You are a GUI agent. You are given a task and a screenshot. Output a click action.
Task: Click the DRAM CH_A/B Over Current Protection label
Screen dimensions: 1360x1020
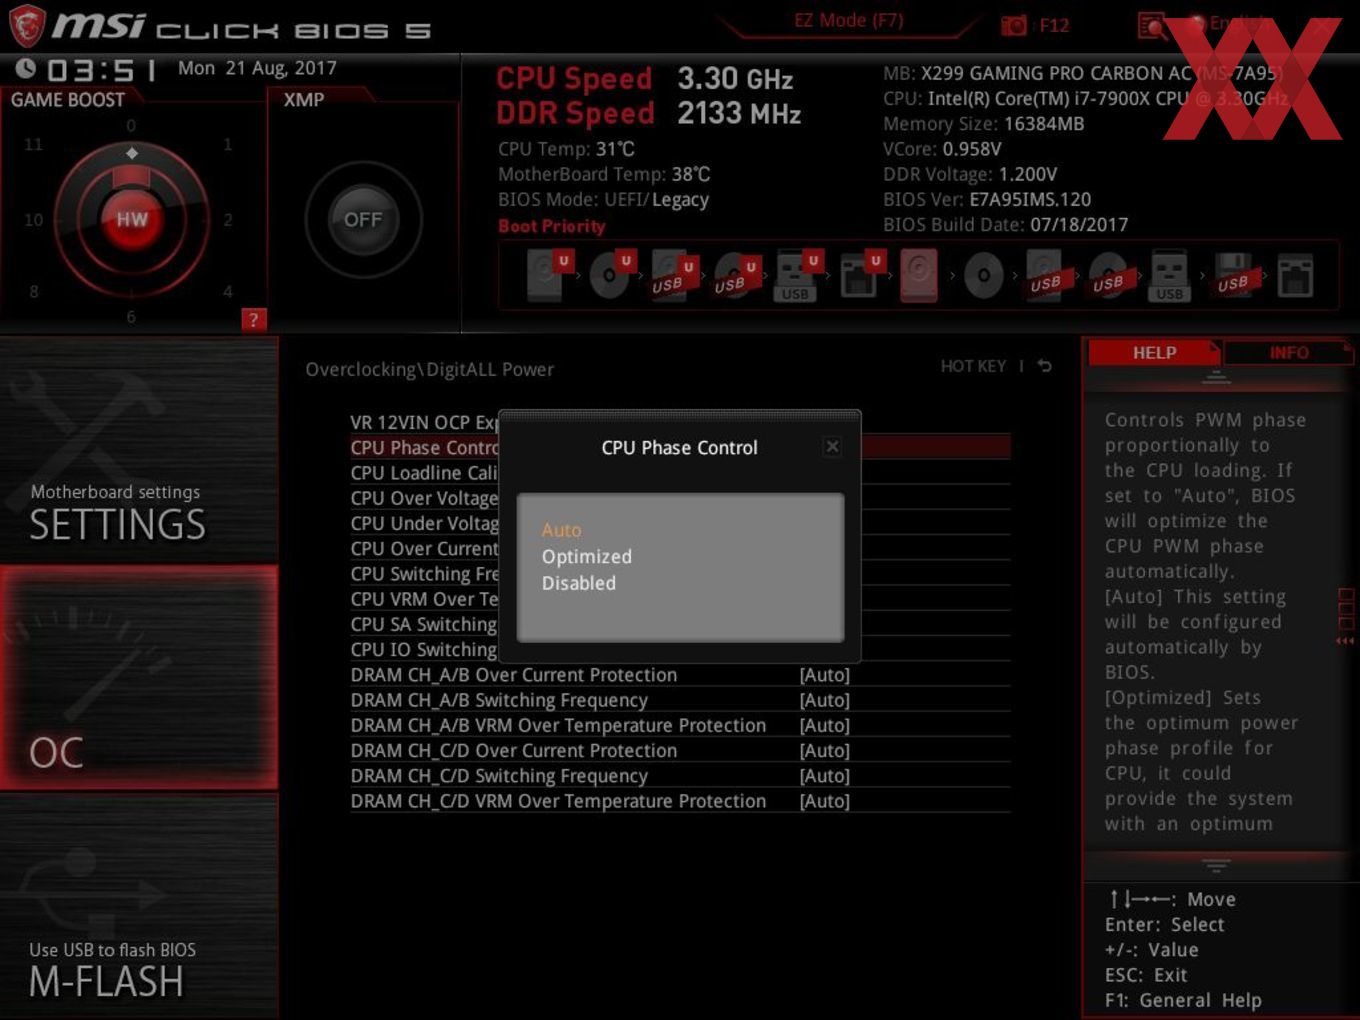[x=514, y=675]
